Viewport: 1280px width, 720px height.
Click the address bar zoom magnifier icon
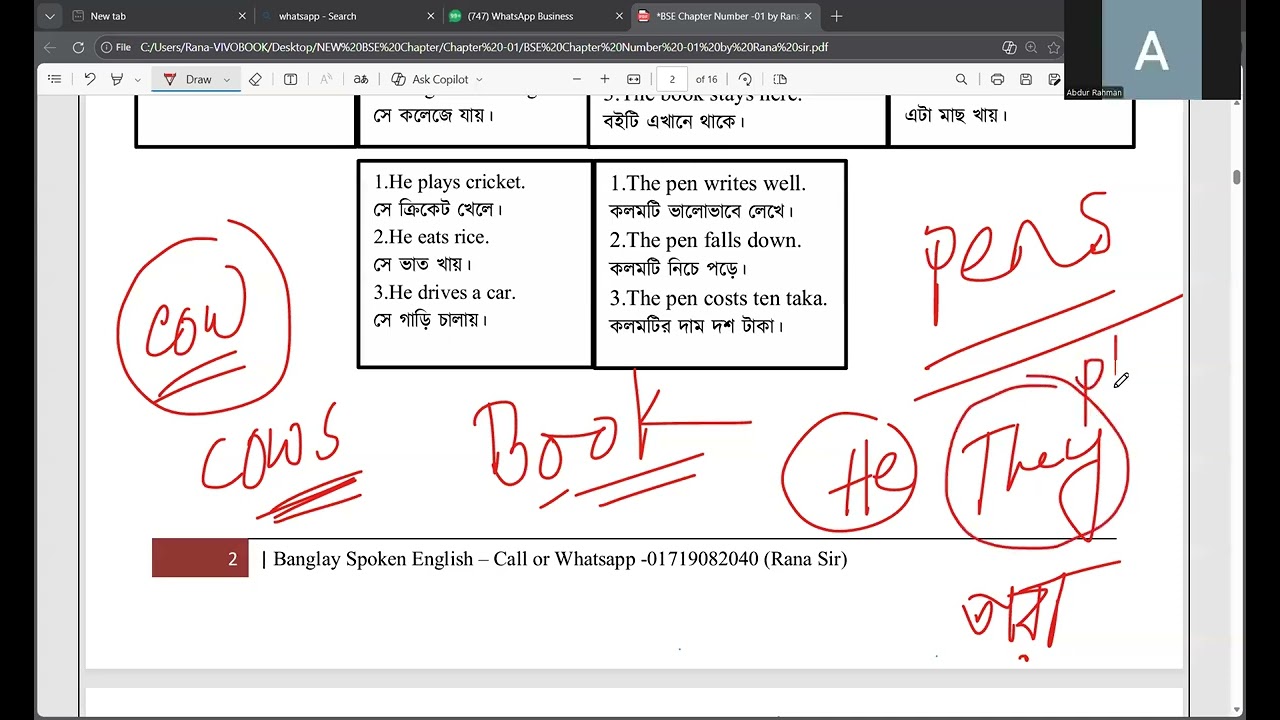pyautogui.click(x=1032, y=47)
